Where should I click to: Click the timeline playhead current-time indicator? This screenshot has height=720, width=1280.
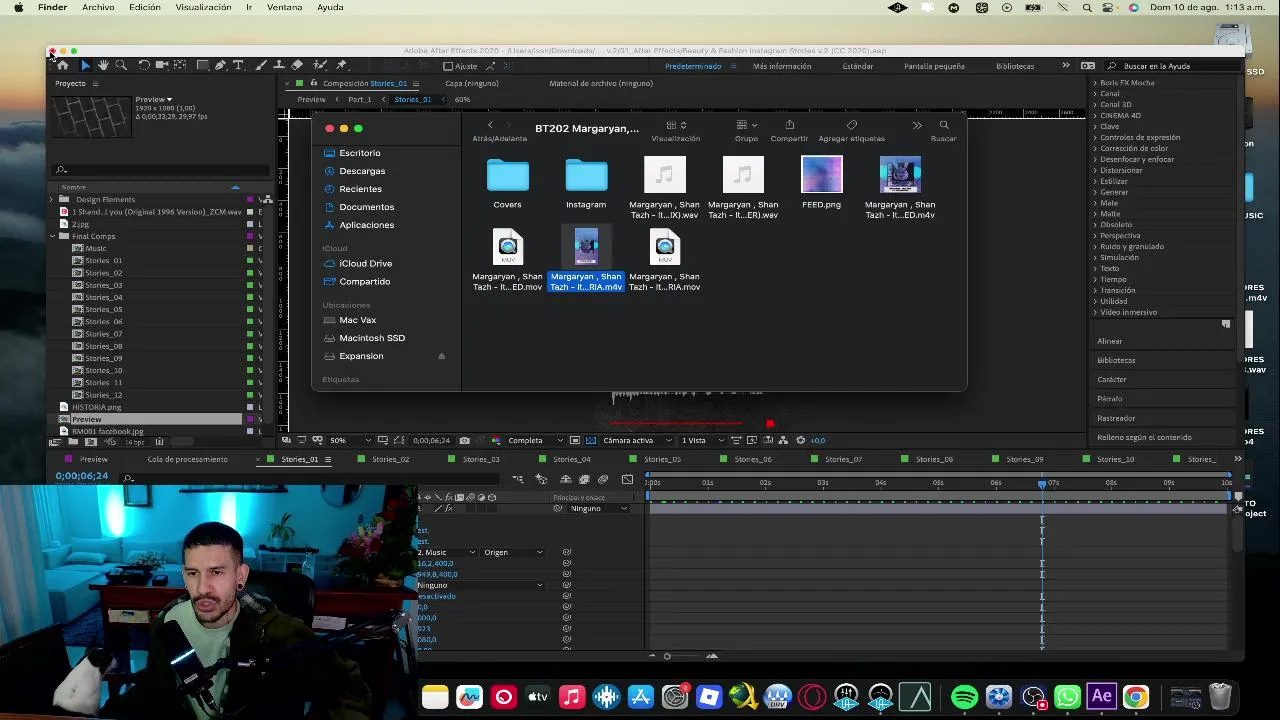click(x=1041, y=484)
